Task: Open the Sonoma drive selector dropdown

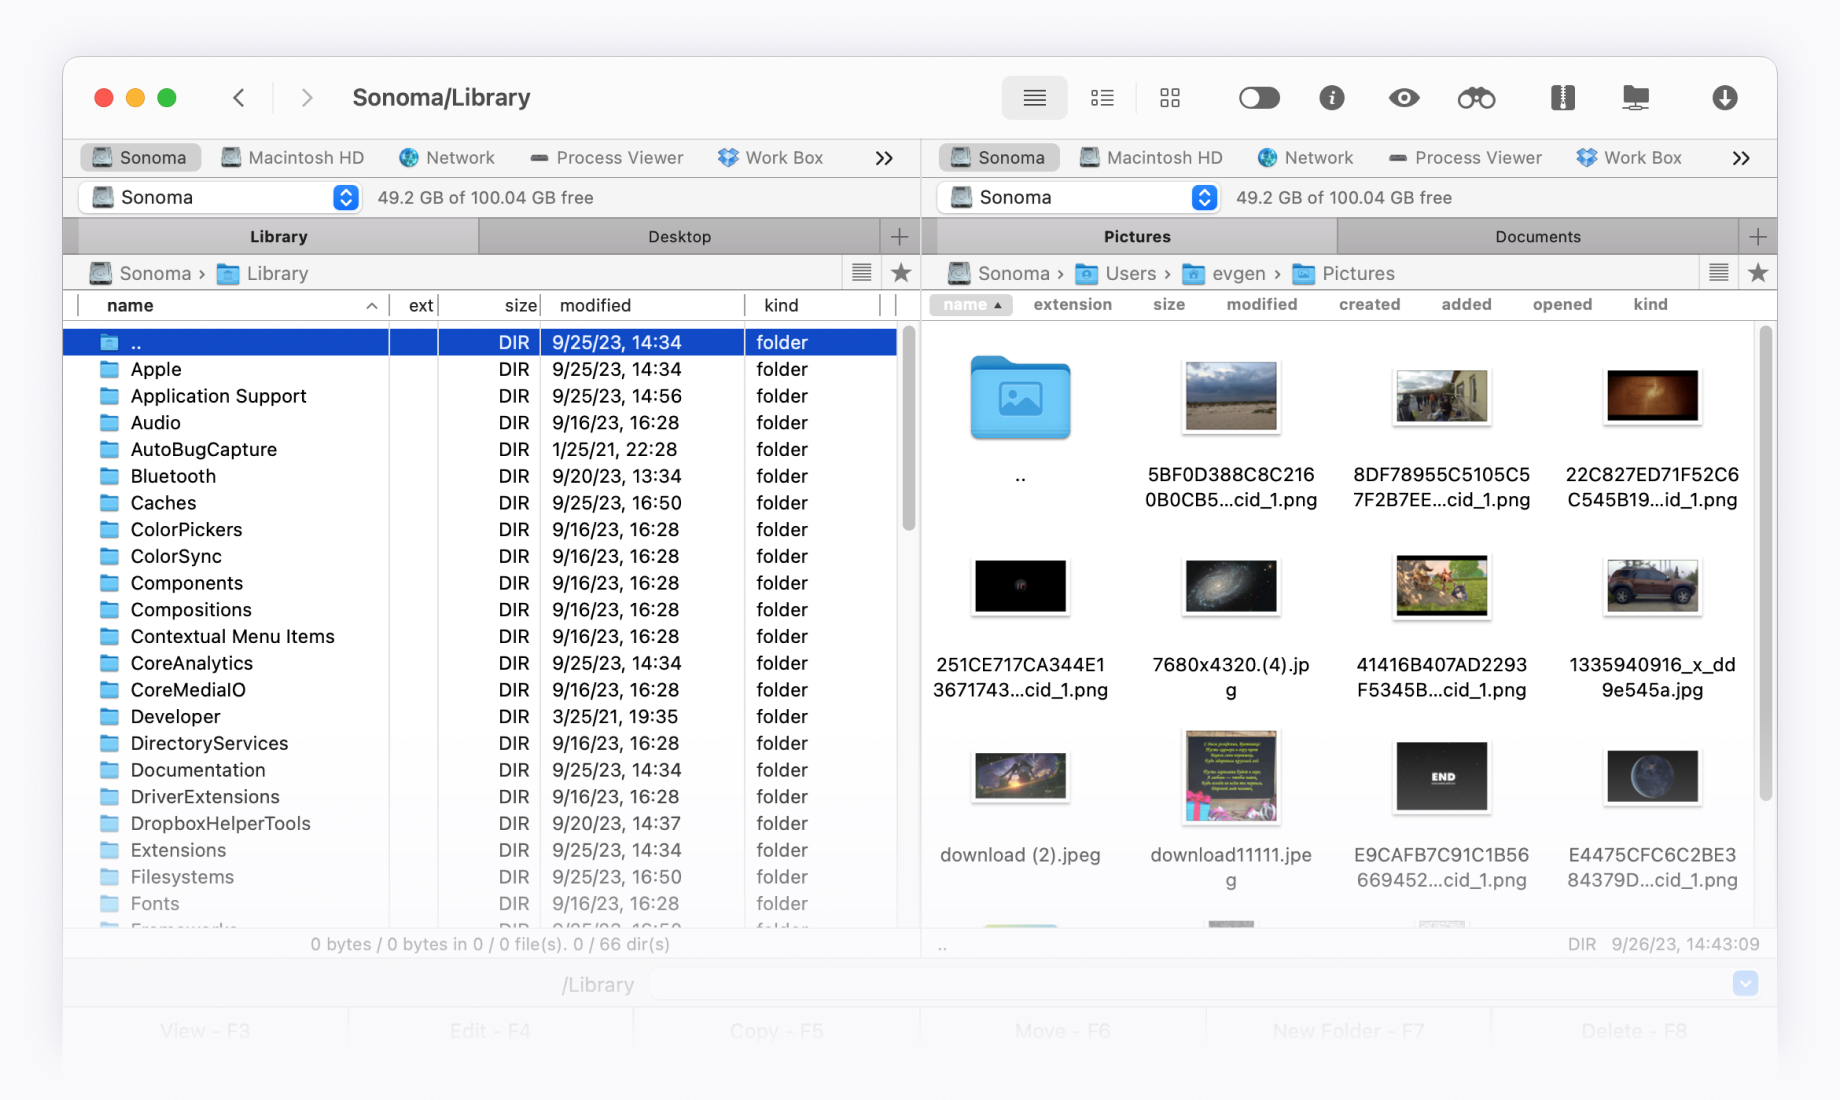Action: click(x=346, y=197)
